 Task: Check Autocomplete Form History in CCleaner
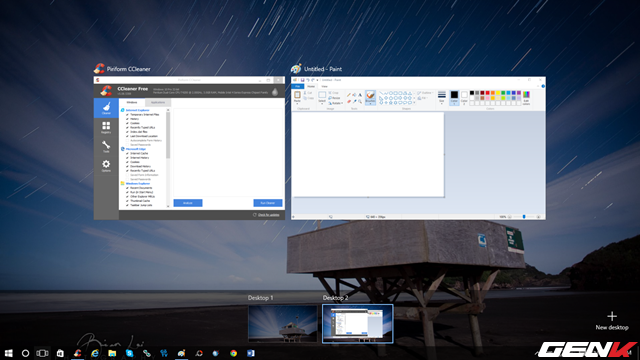point(127,140)
